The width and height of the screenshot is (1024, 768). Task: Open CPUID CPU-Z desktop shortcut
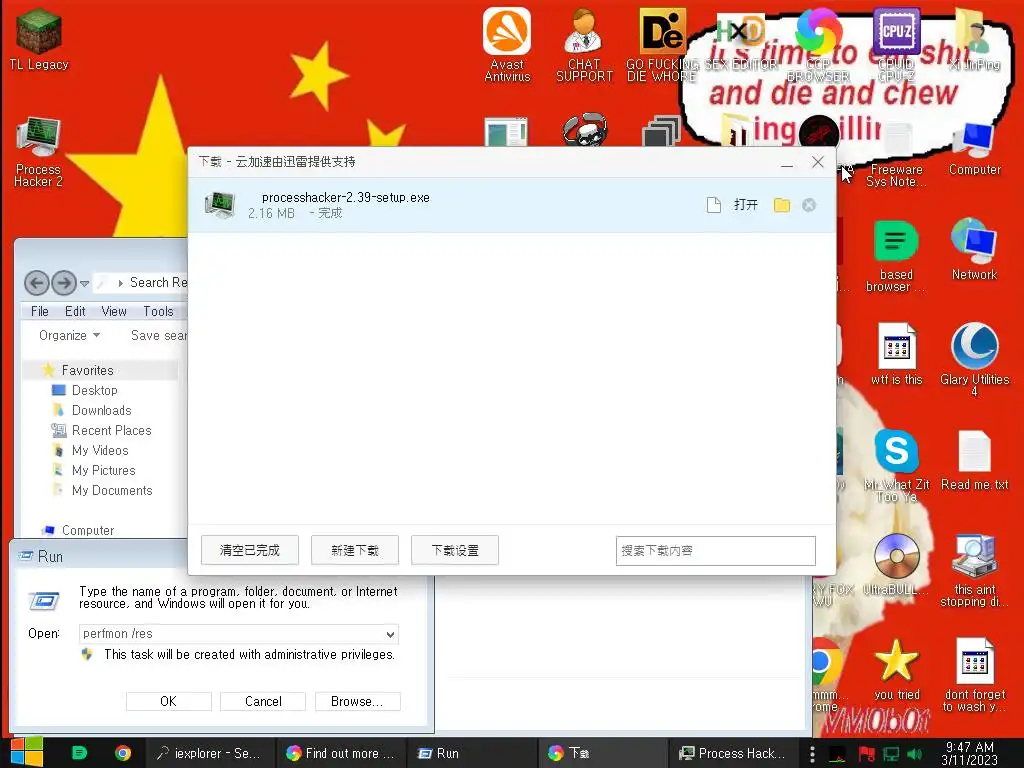896,44
